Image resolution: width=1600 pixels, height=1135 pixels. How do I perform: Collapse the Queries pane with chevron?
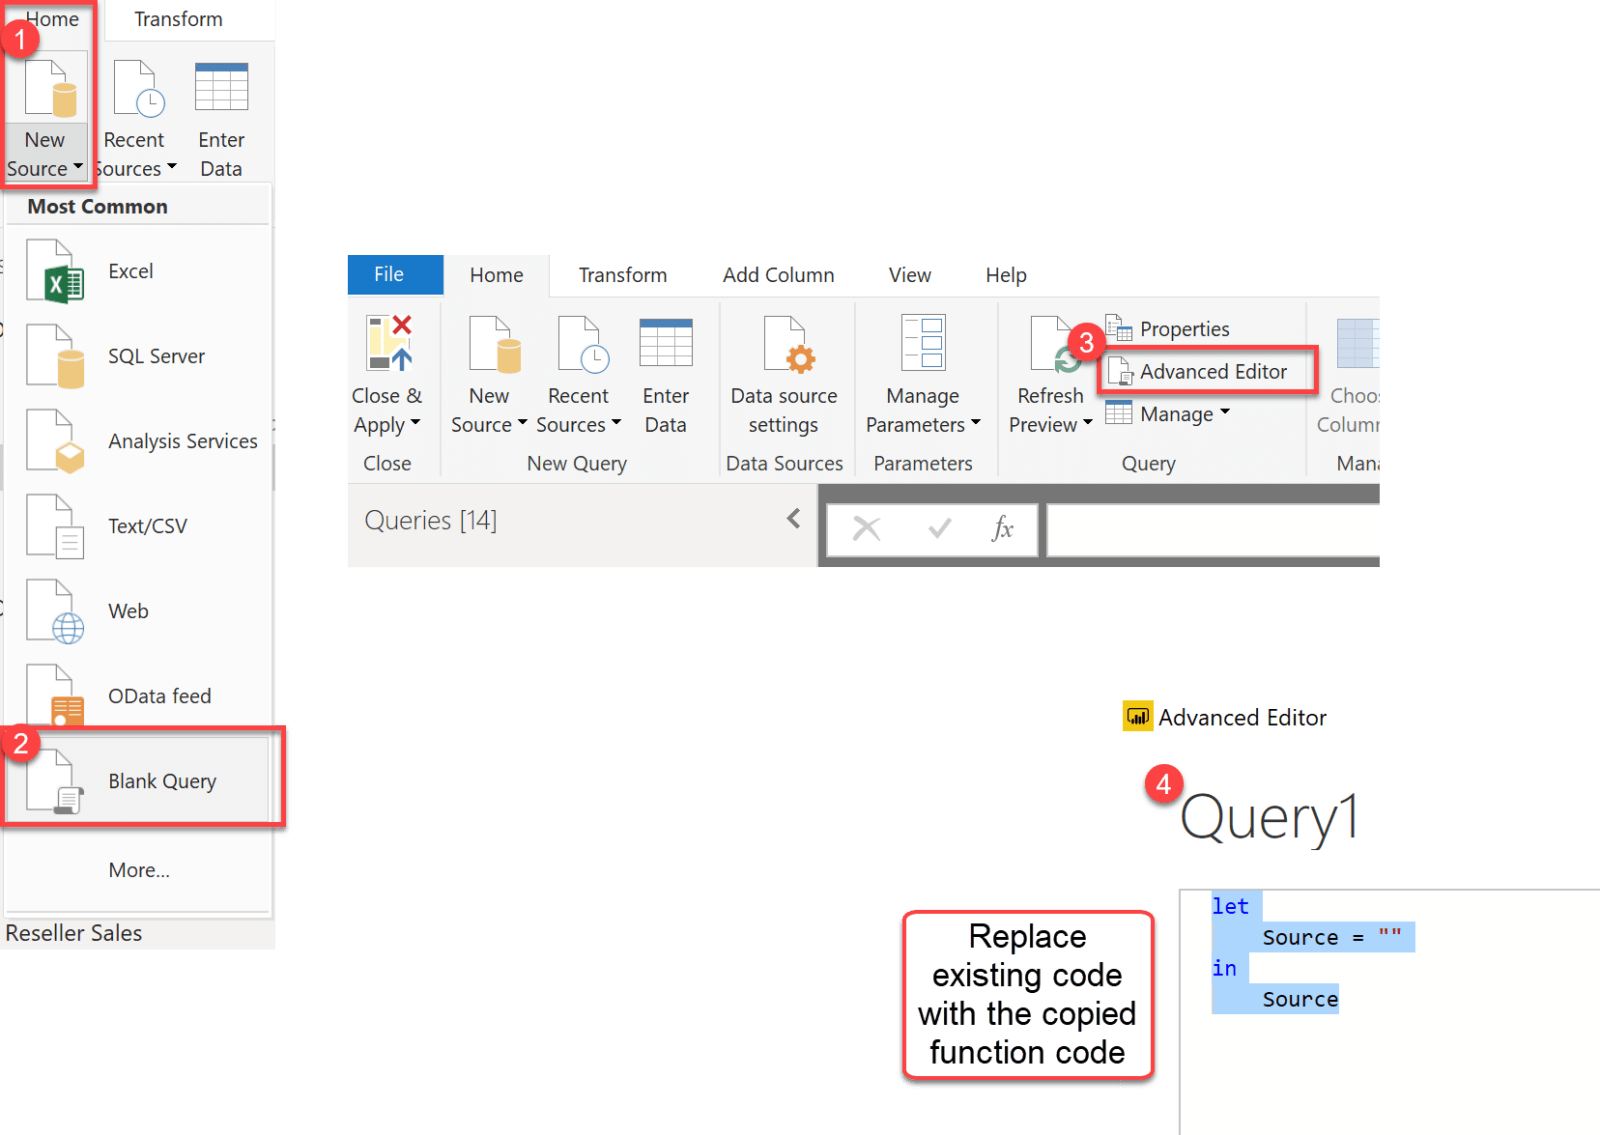[794, 519]
